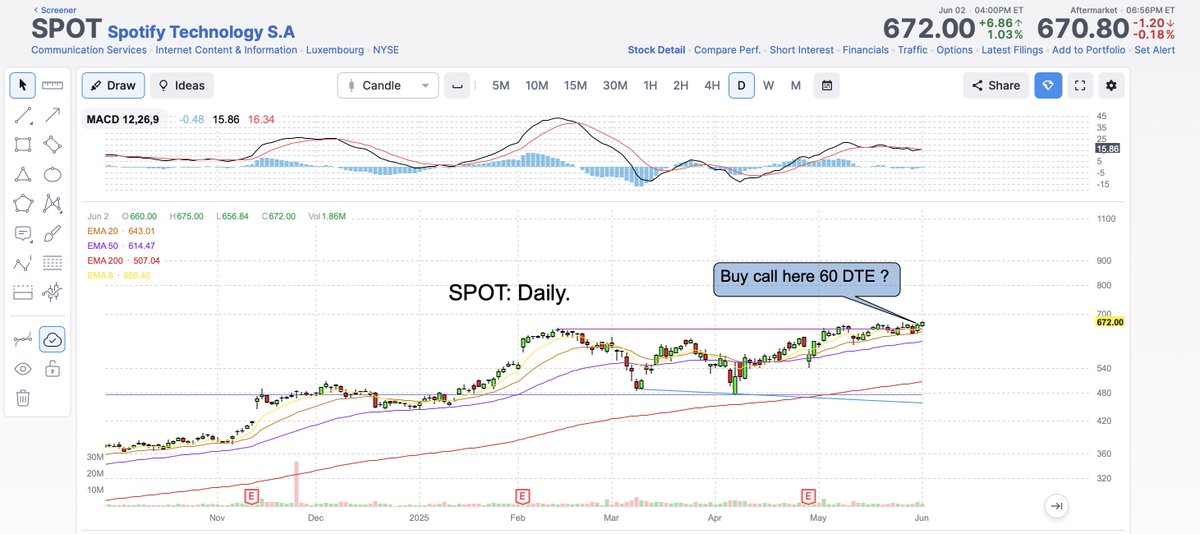Open the calendar date range picker
The image size is (1200, 534).
point(828,86)
